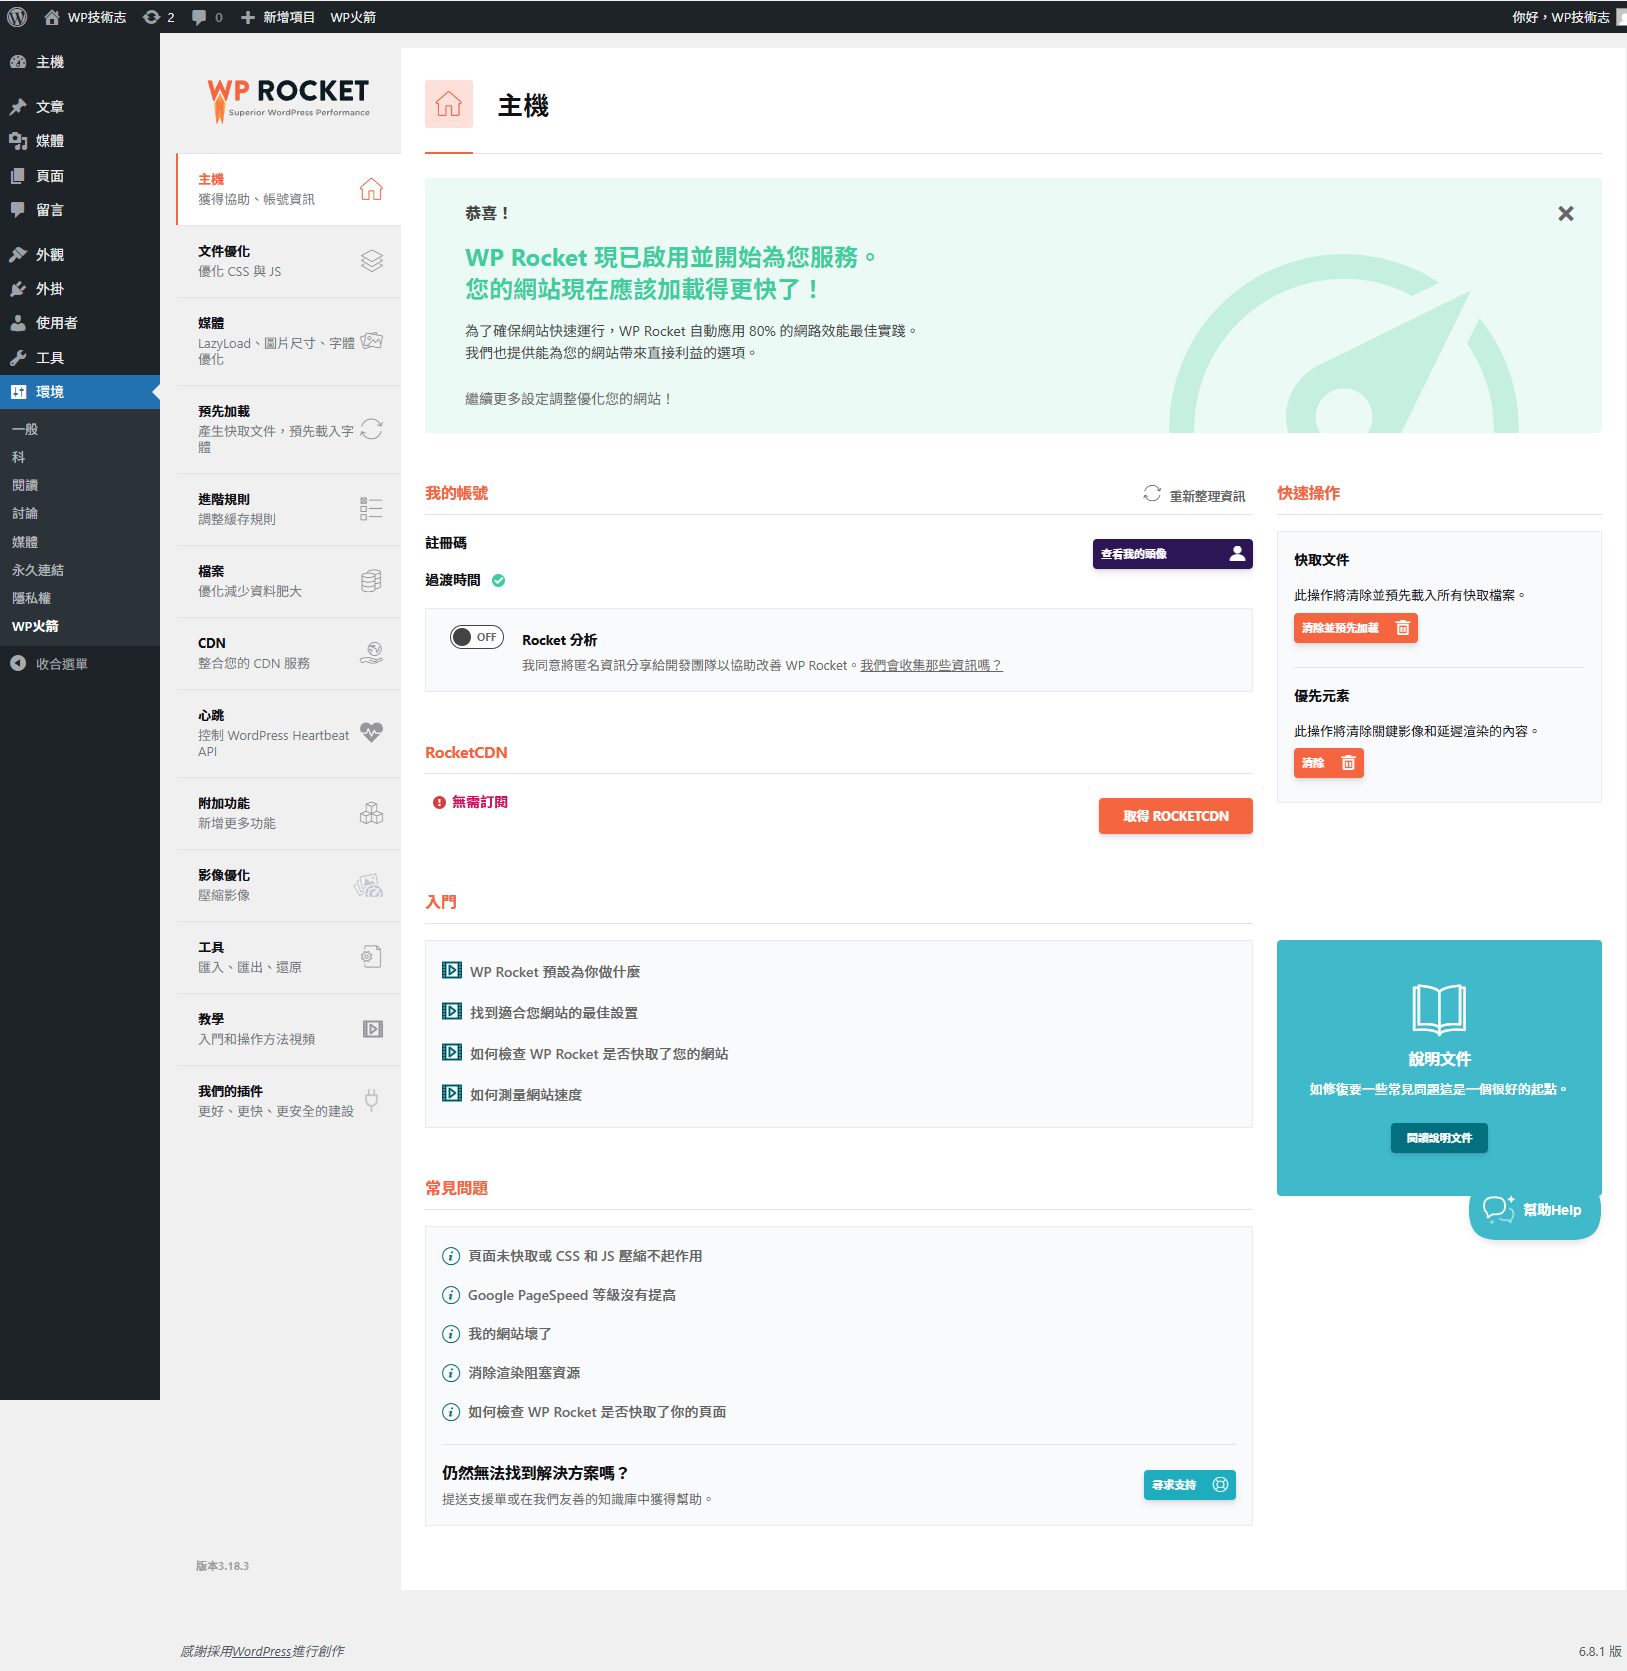This screenshot has height=1671, width=1627.
Task: Open 媒體 images icon in WP Rocket menu
Action: [371, 341]
